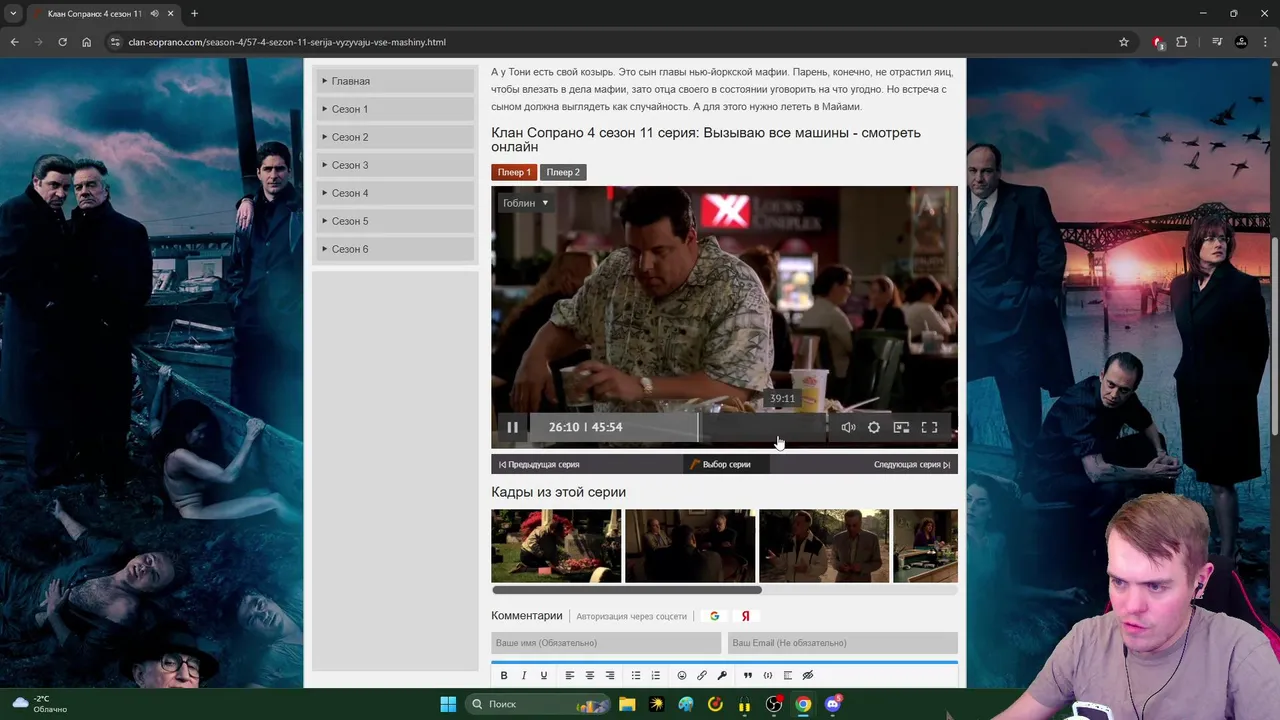Switch to Плеер 1 tab
The width and height of the screenshot is (1280, 720).
pos(514,172)
